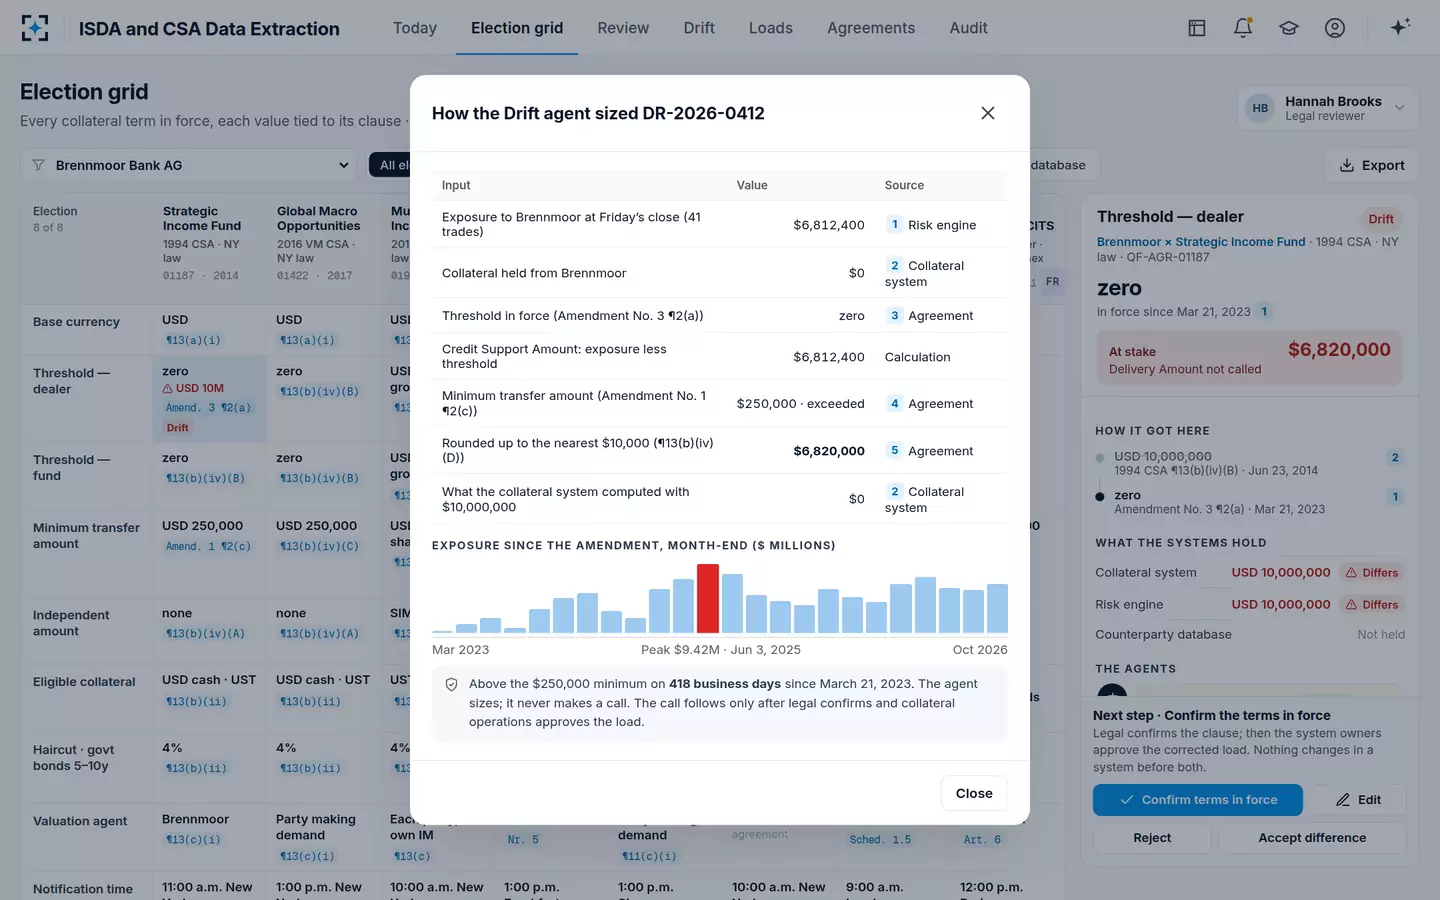Open the user account icon

click(x=1335, y=28)
